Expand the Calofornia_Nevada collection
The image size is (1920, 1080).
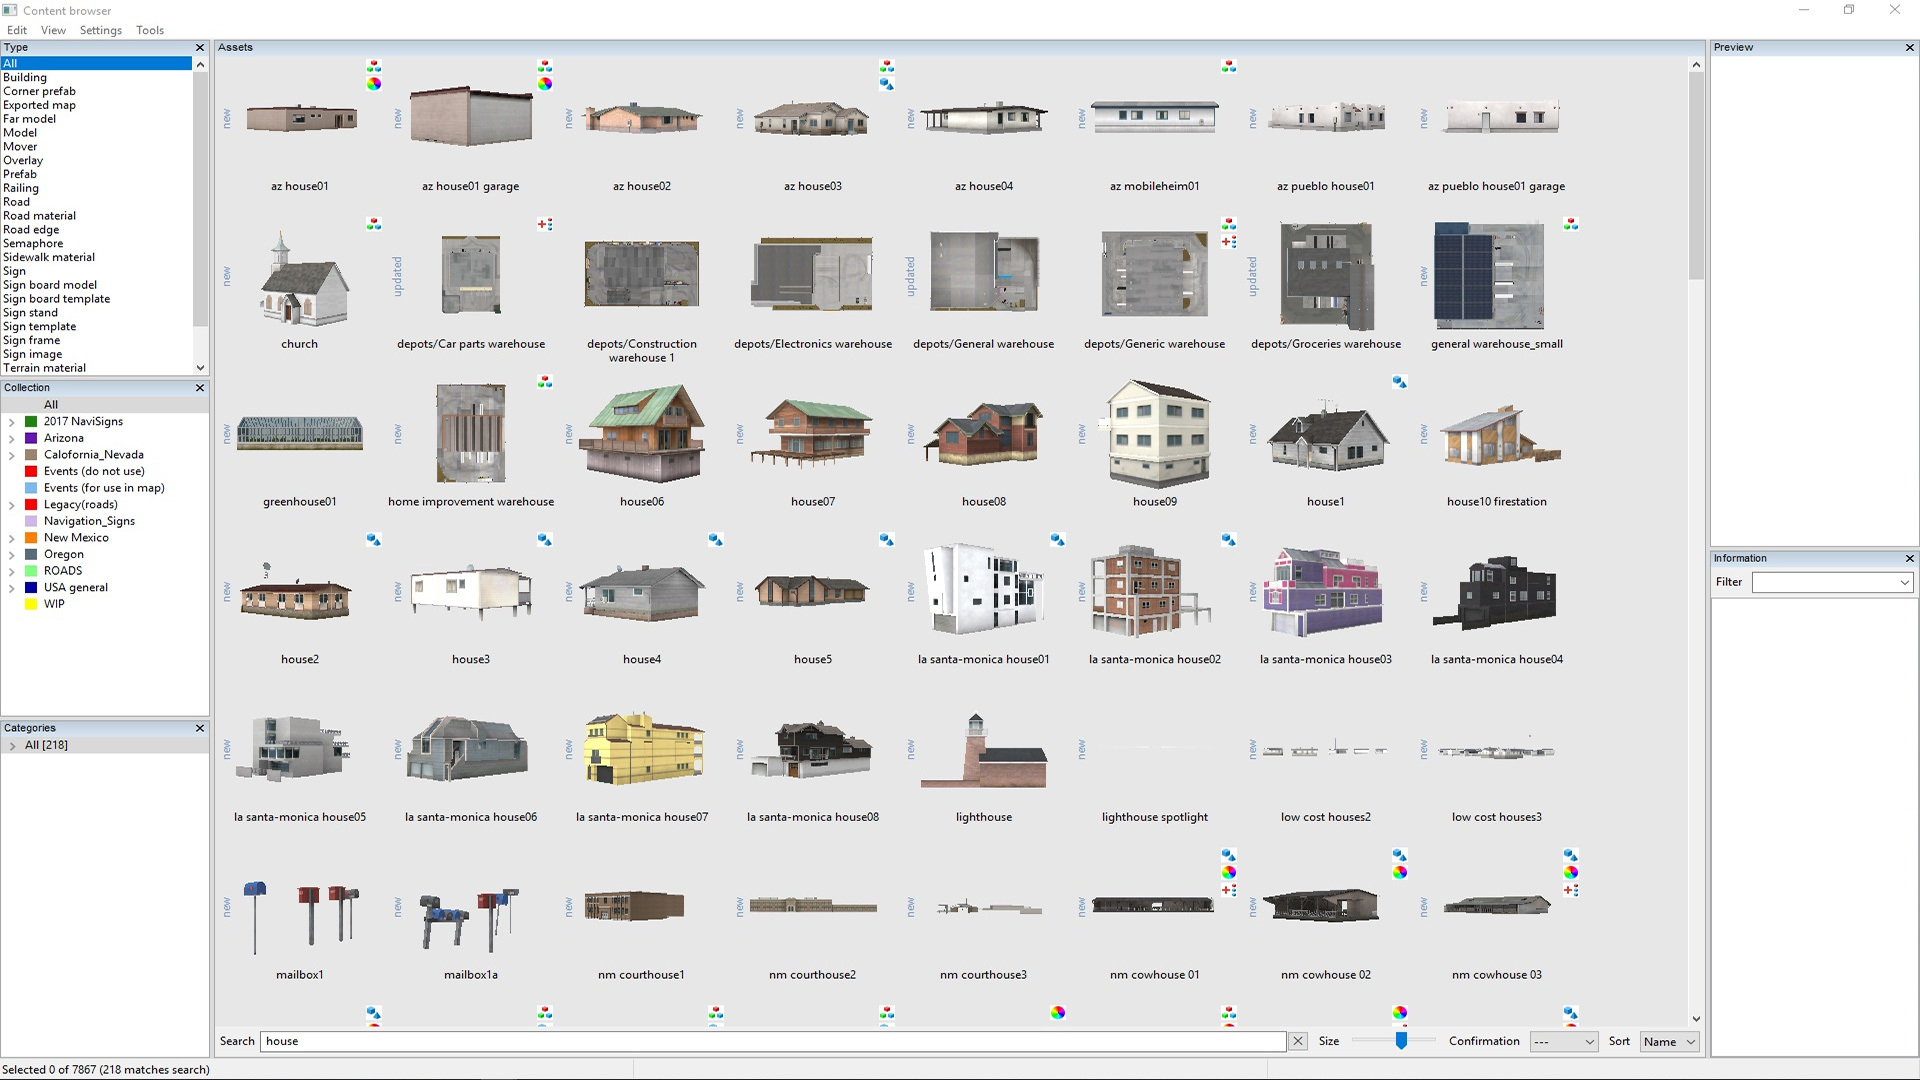tap(12, 455)
